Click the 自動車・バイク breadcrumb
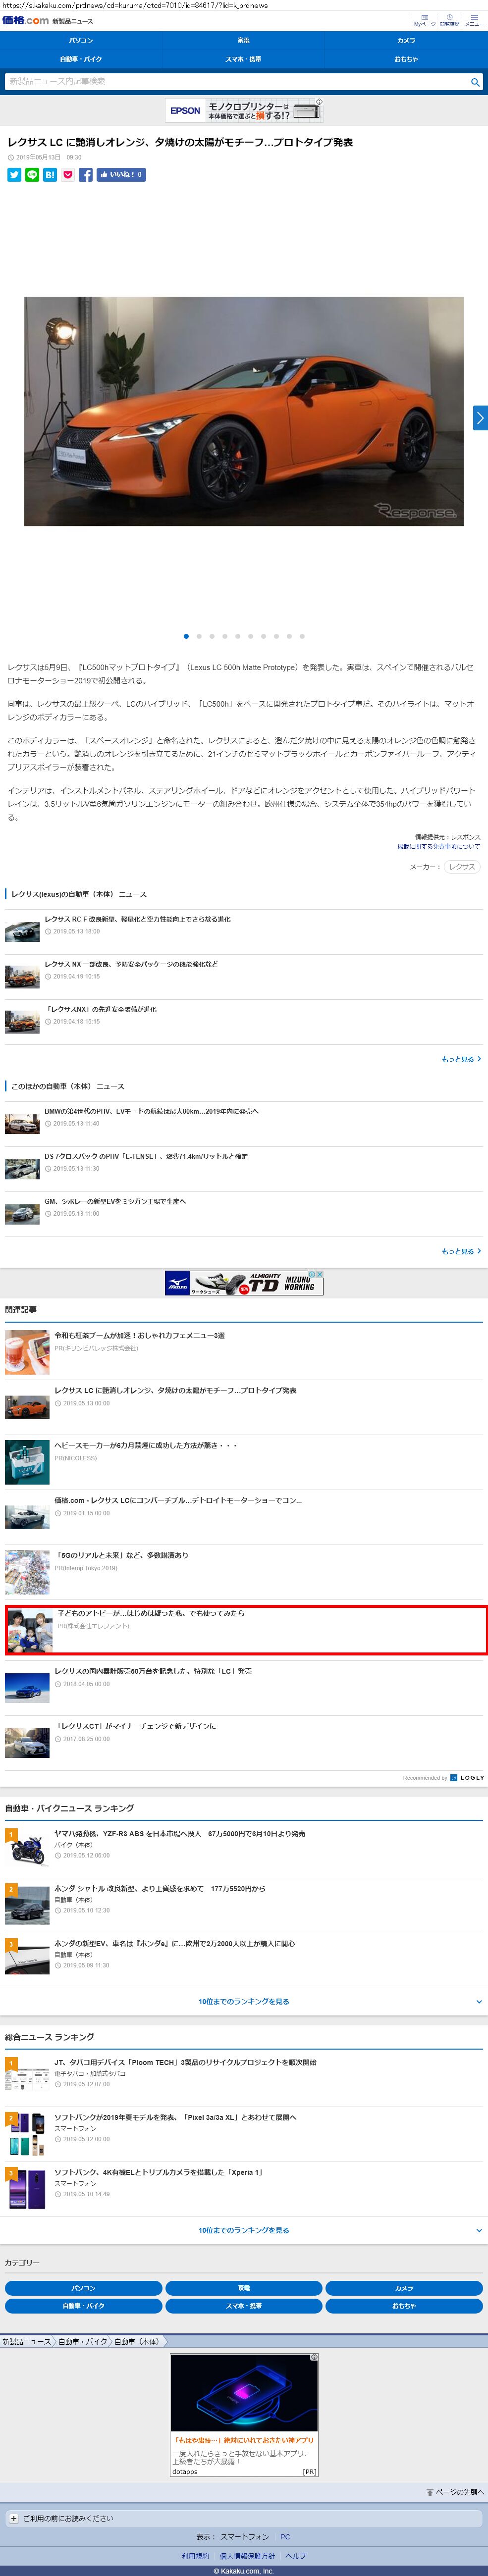Viewport: 488px width, 2576px height. [83, 2342]
